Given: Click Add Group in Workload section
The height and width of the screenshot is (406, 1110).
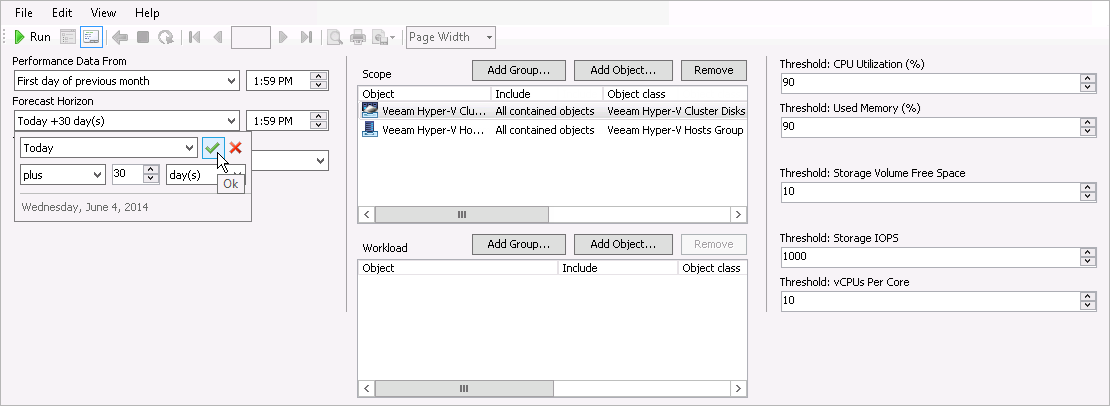Looking at the screenshot, I should coord(519,244).
